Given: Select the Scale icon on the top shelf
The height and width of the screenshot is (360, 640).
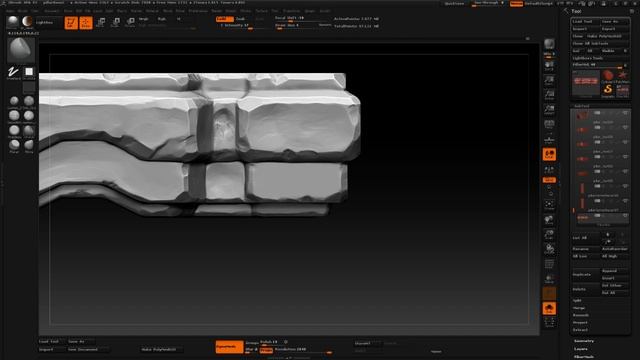Looking at the screenshot, I should (116, 22).
